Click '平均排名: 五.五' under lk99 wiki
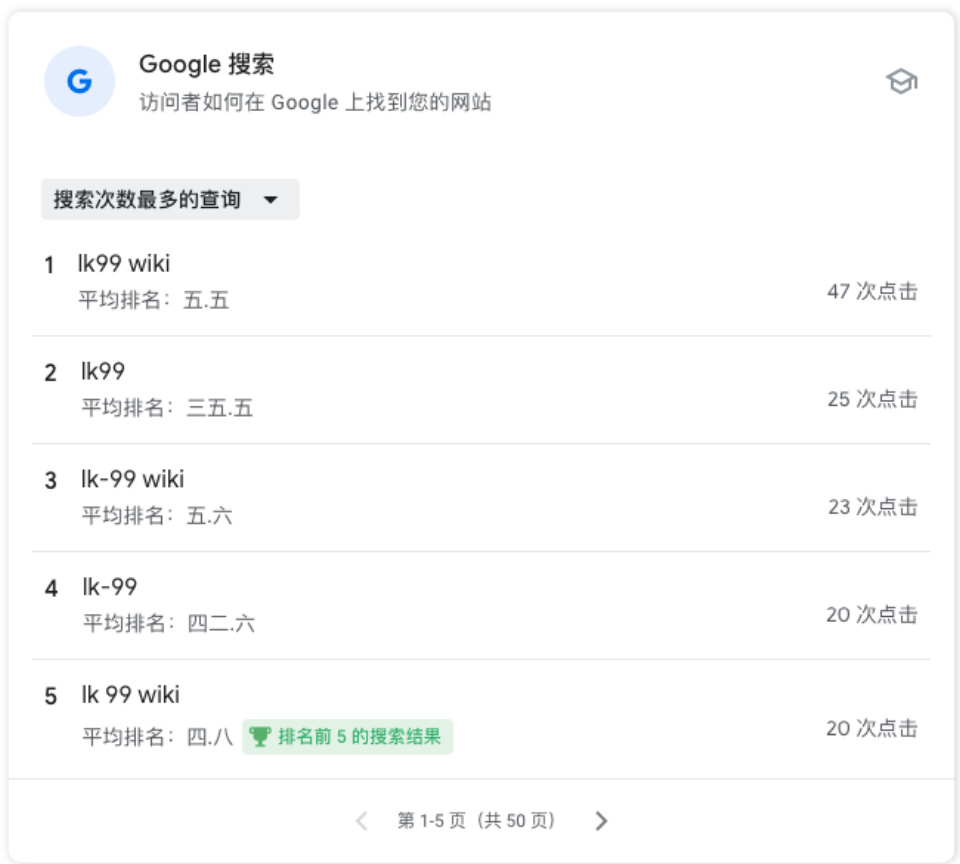The width and height of the screenshot is (960, 864). coord(153,300)
